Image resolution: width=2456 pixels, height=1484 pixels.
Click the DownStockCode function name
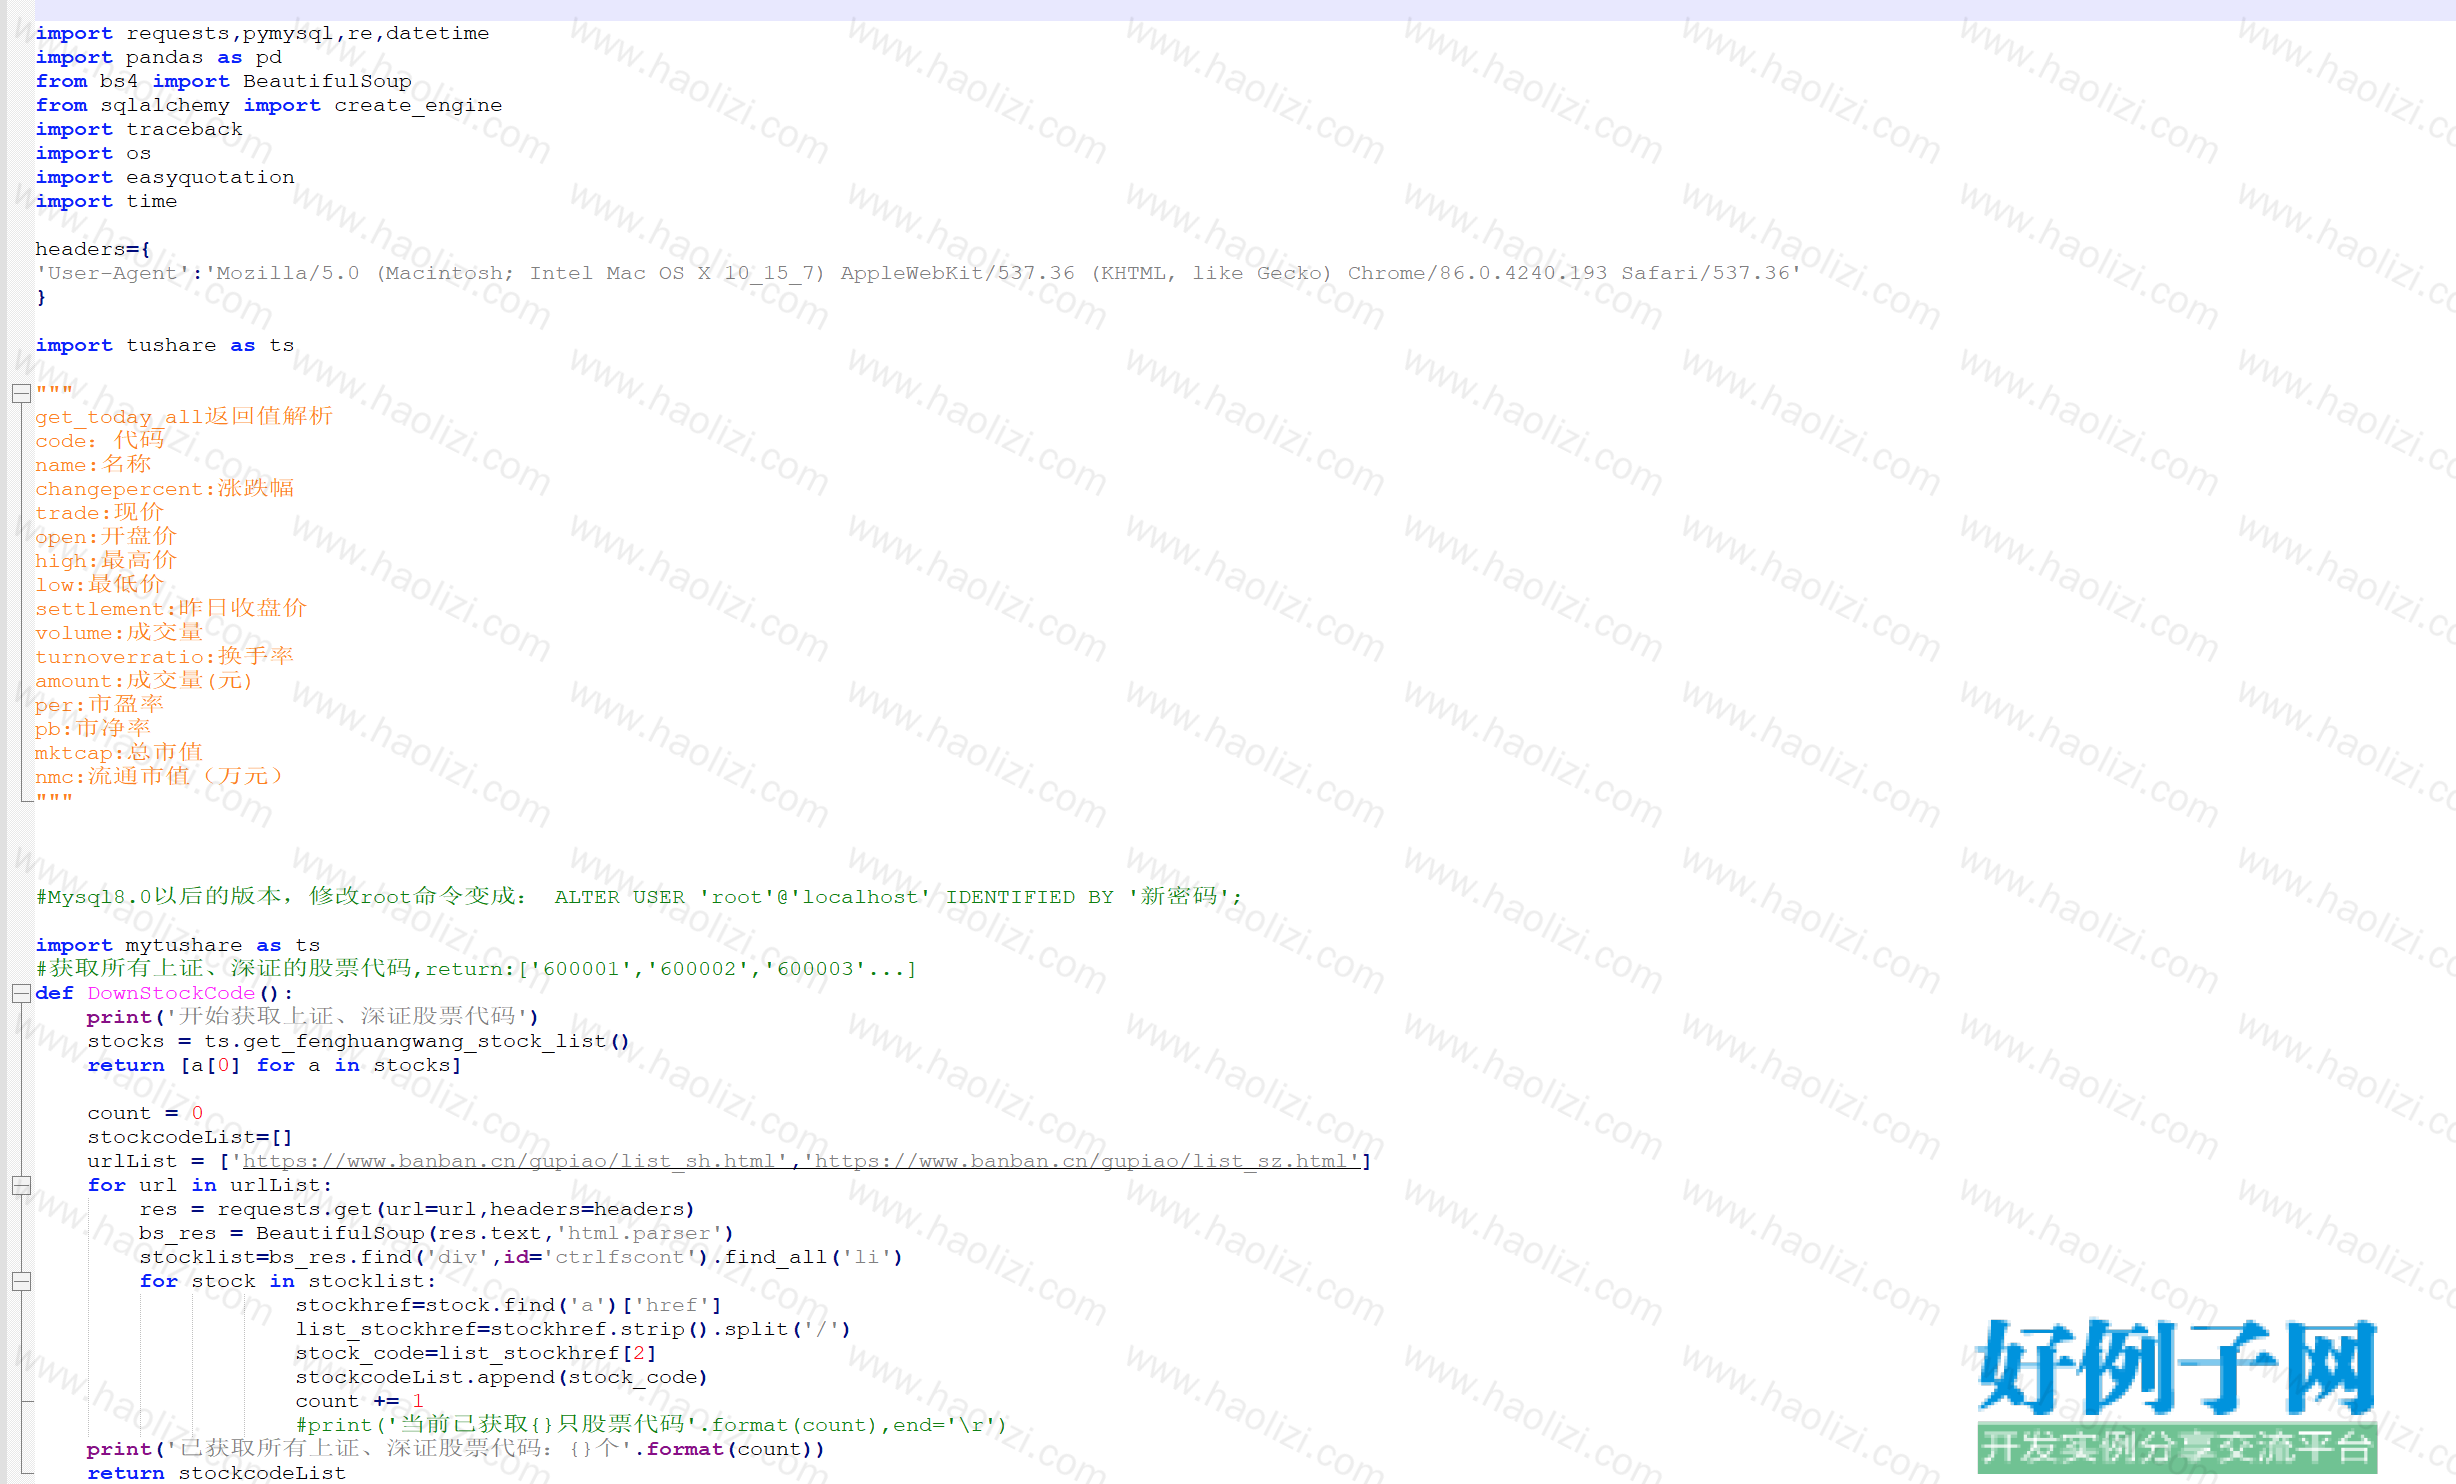click(x=171, y=993)
